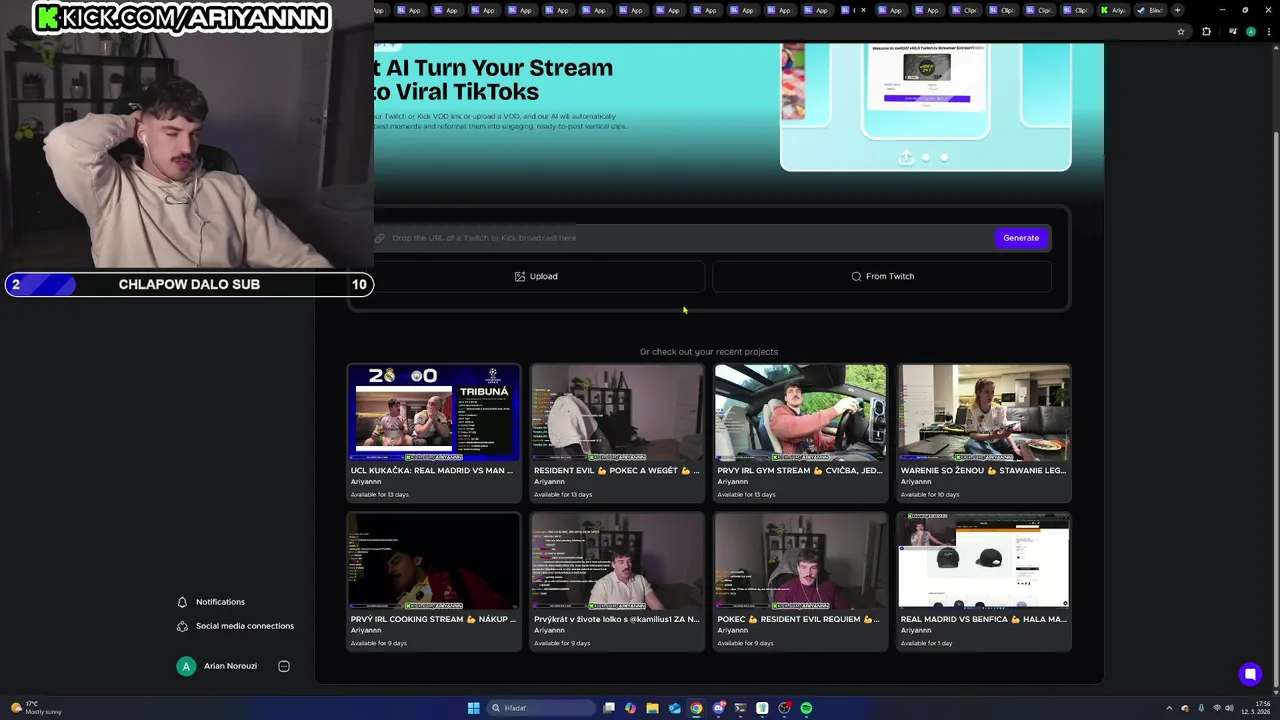
Task: Open the Prvýkrát v živote lolko thumbnail
Action: (x=617, y=561)
